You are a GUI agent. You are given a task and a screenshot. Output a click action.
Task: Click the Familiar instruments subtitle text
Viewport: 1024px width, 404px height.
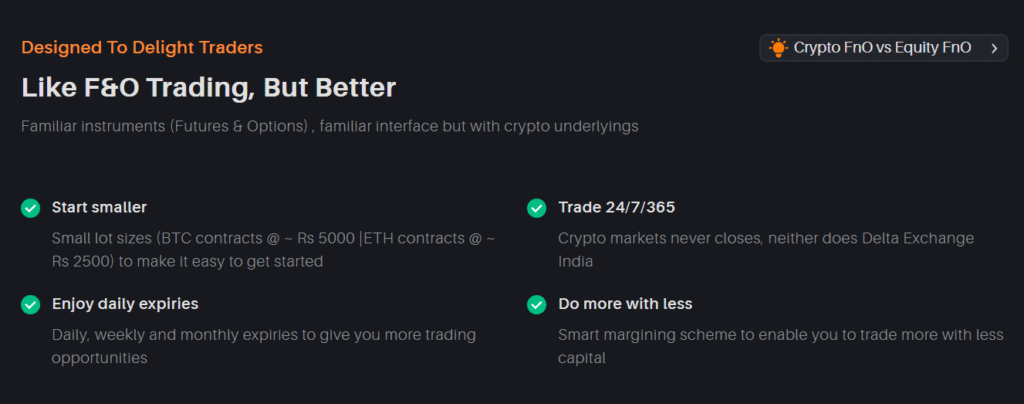tap(329, 127)
